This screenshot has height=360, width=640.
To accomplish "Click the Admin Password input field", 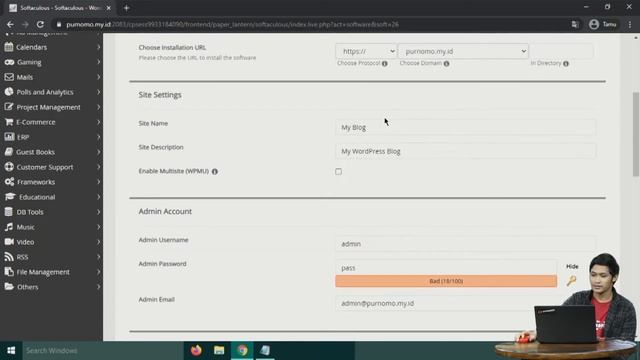I will point(446,268).
